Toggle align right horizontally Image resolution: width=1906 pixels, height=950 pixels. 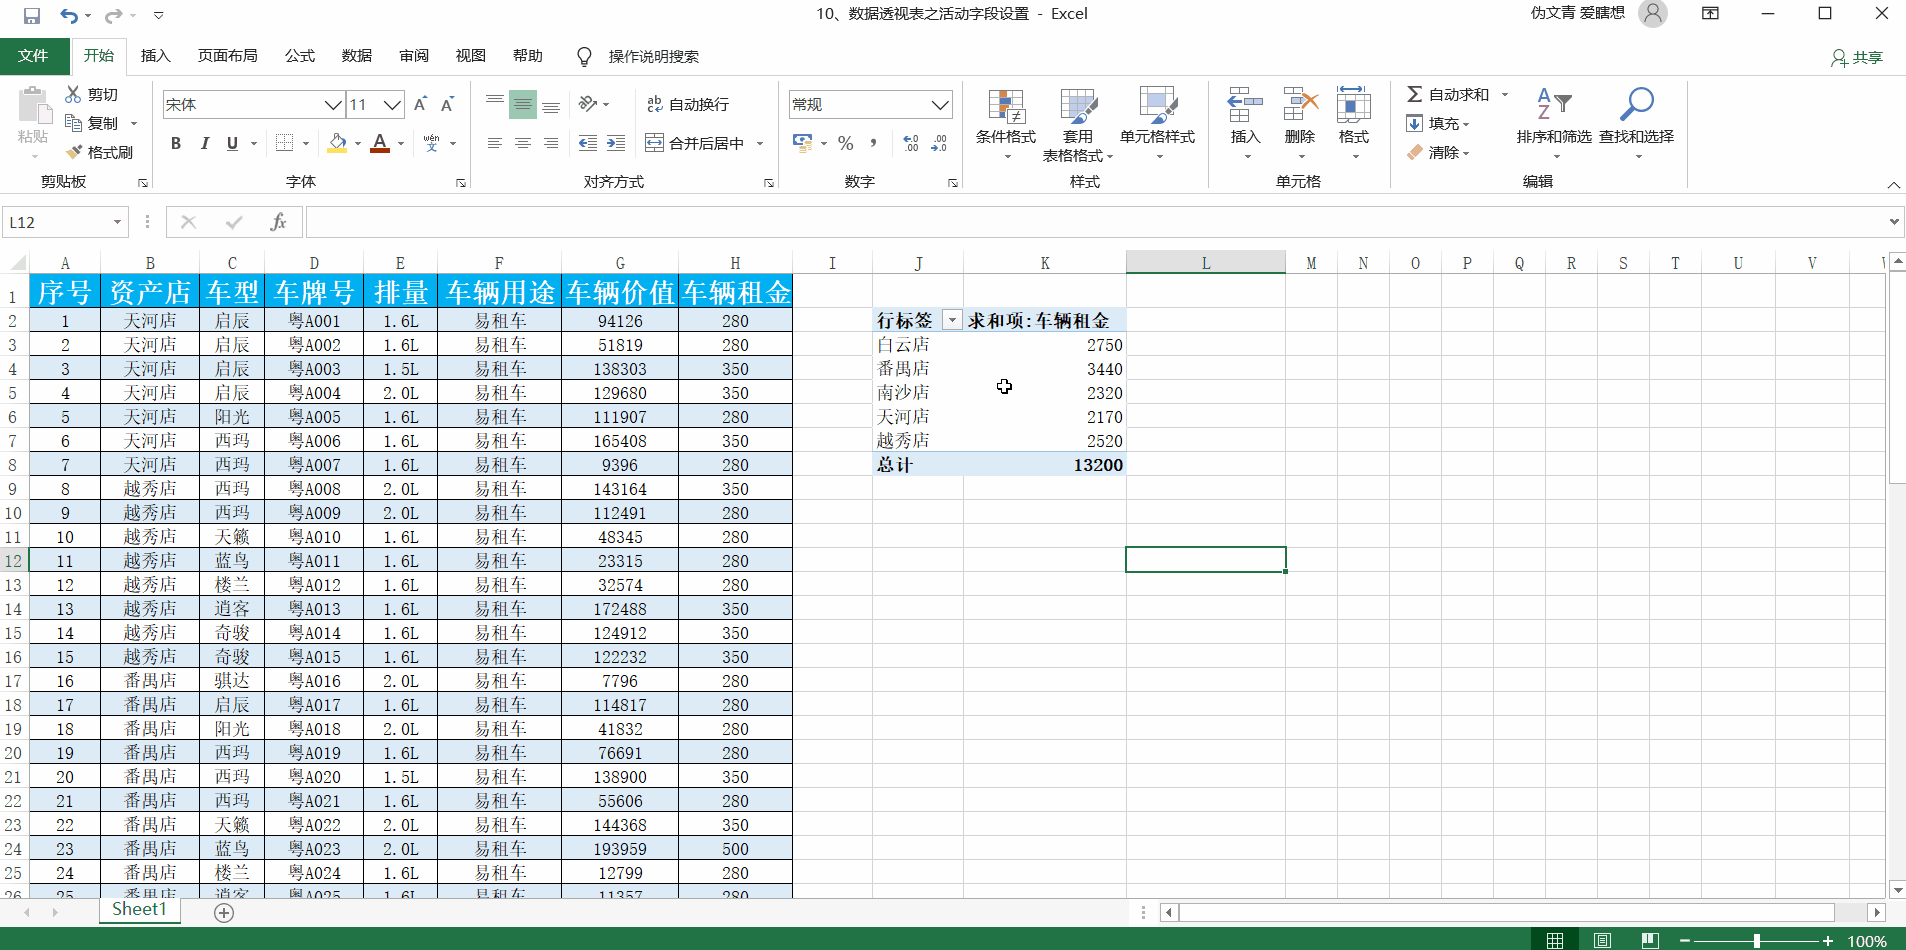(550, 143)
